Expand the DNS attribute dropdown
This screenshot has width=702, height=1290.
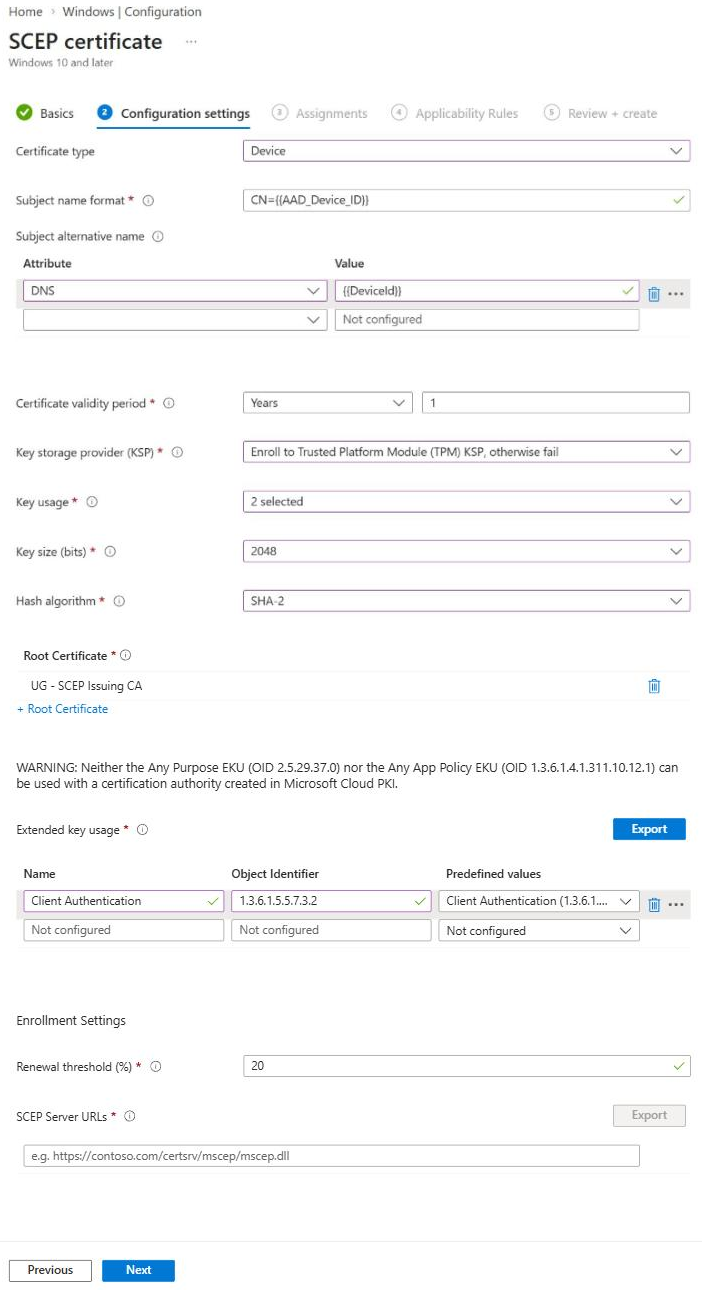[175, 291]
